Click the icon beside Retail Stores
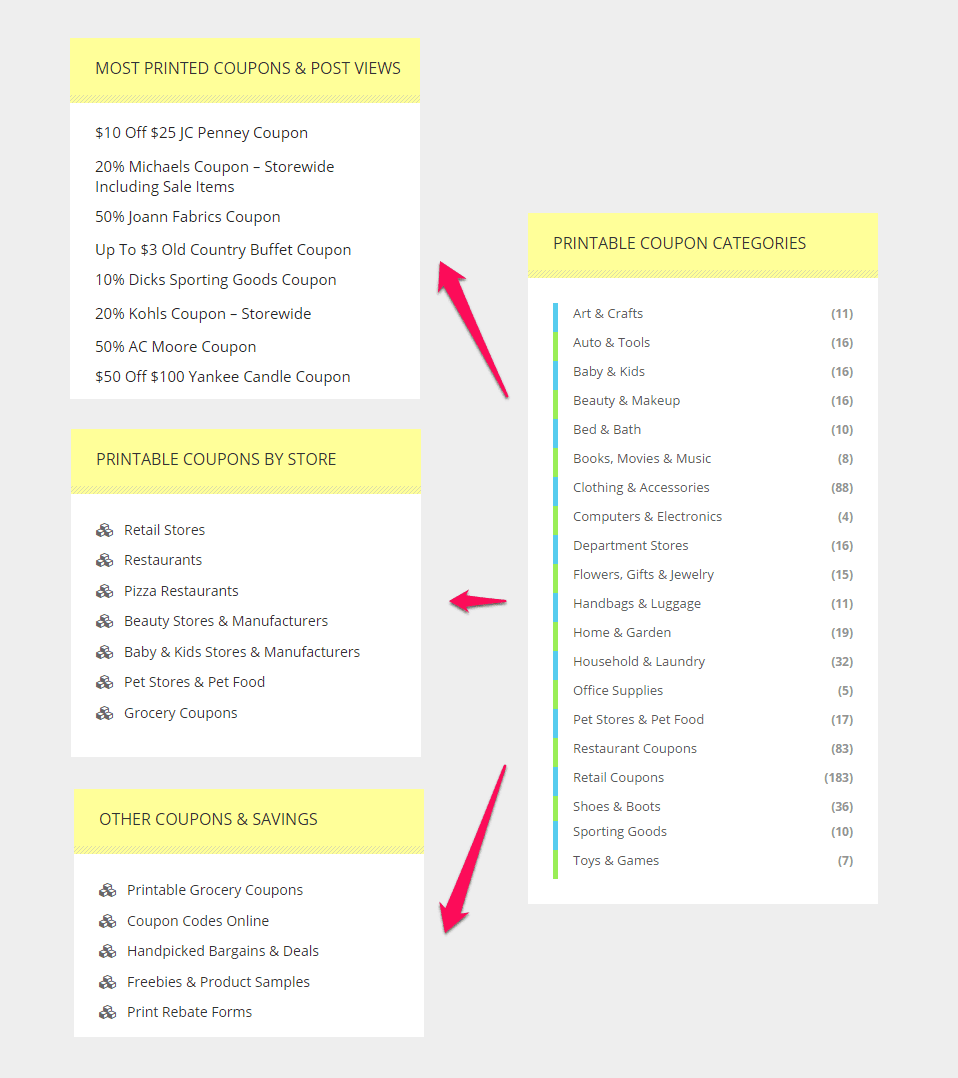 [104, 530]
